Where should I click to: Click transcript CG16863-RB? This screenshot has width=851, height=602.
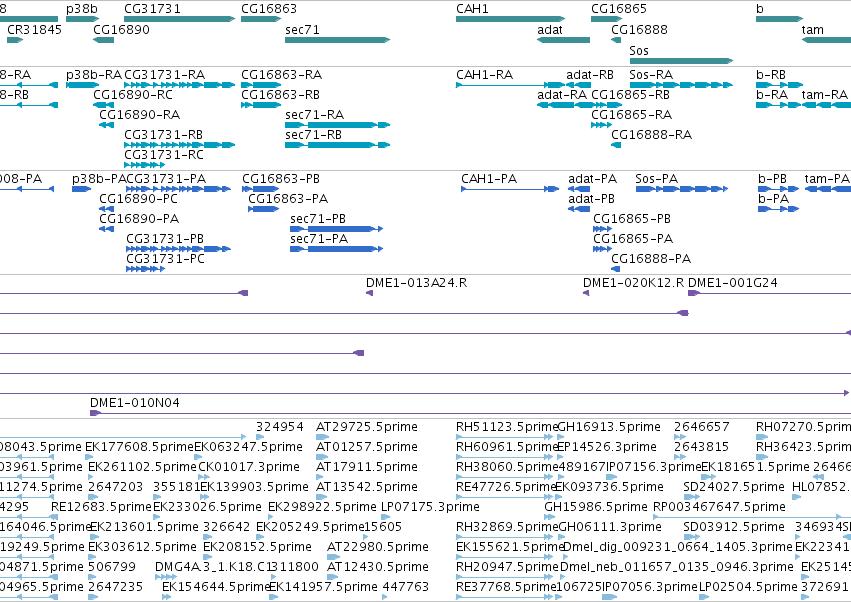tap(261, 105)
